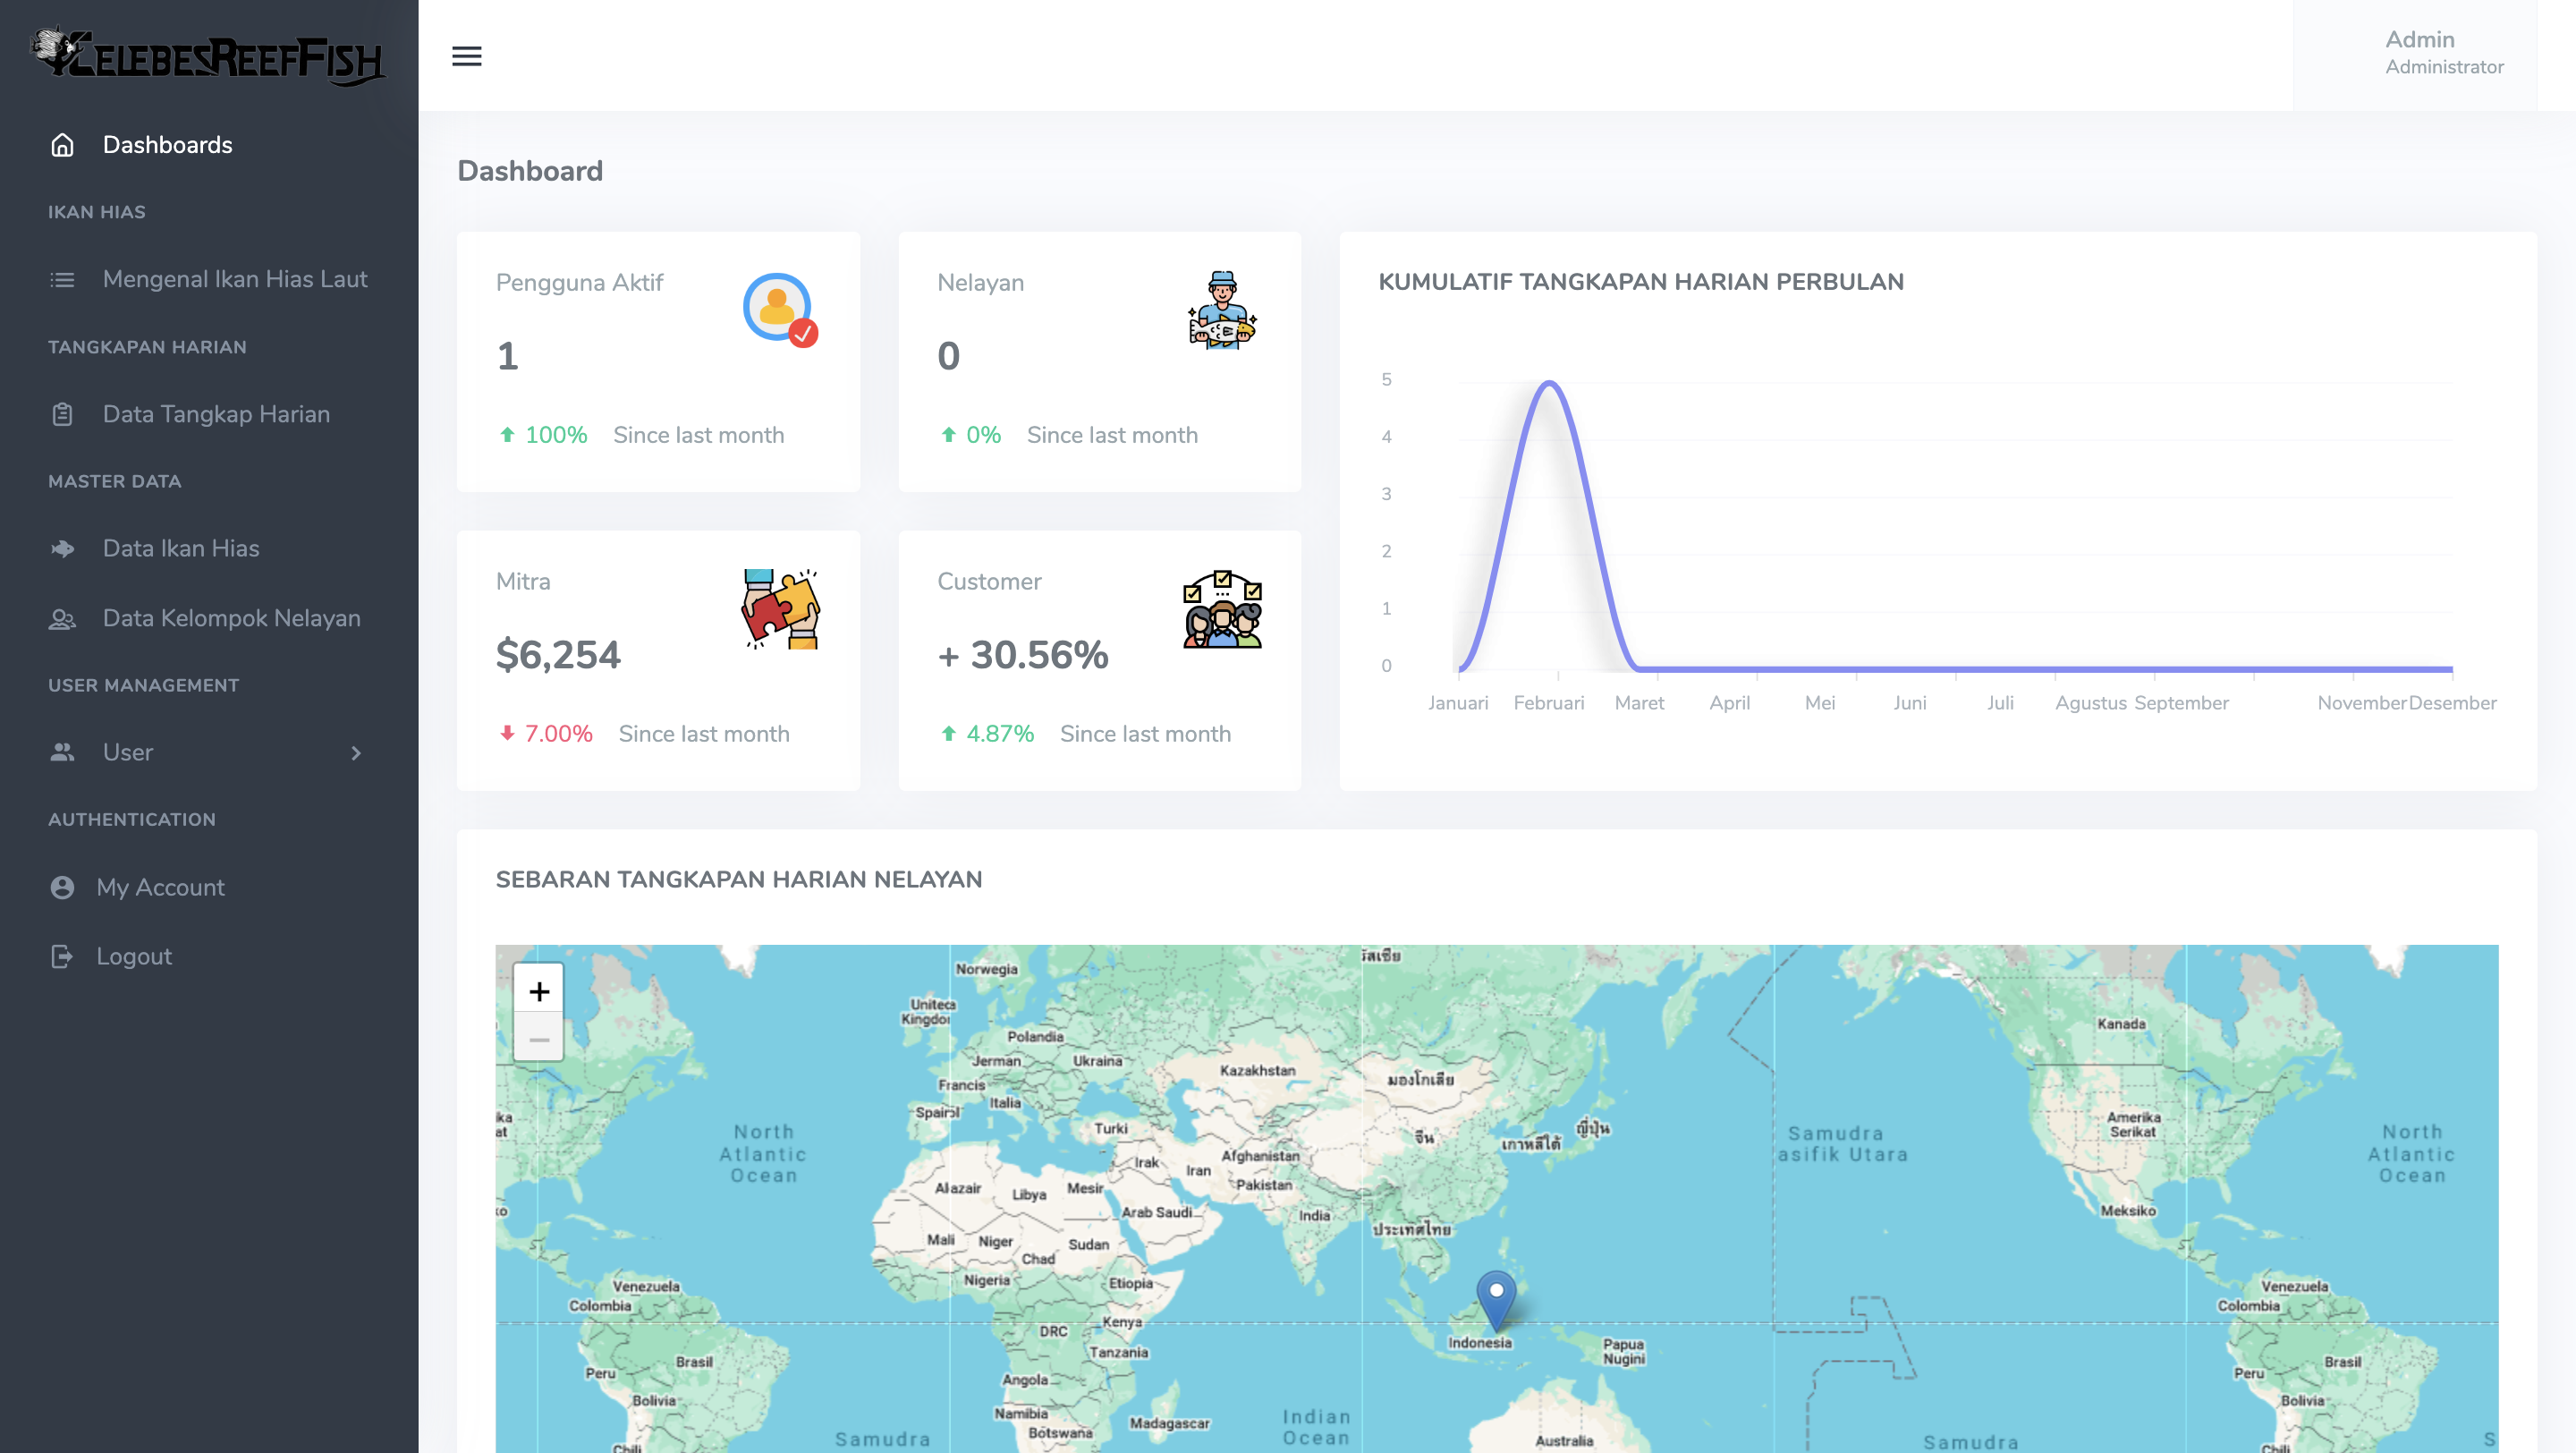The image size is (2576, 1453).
Task: Click Papua Nugini label on the map
Action: 1623,1351
